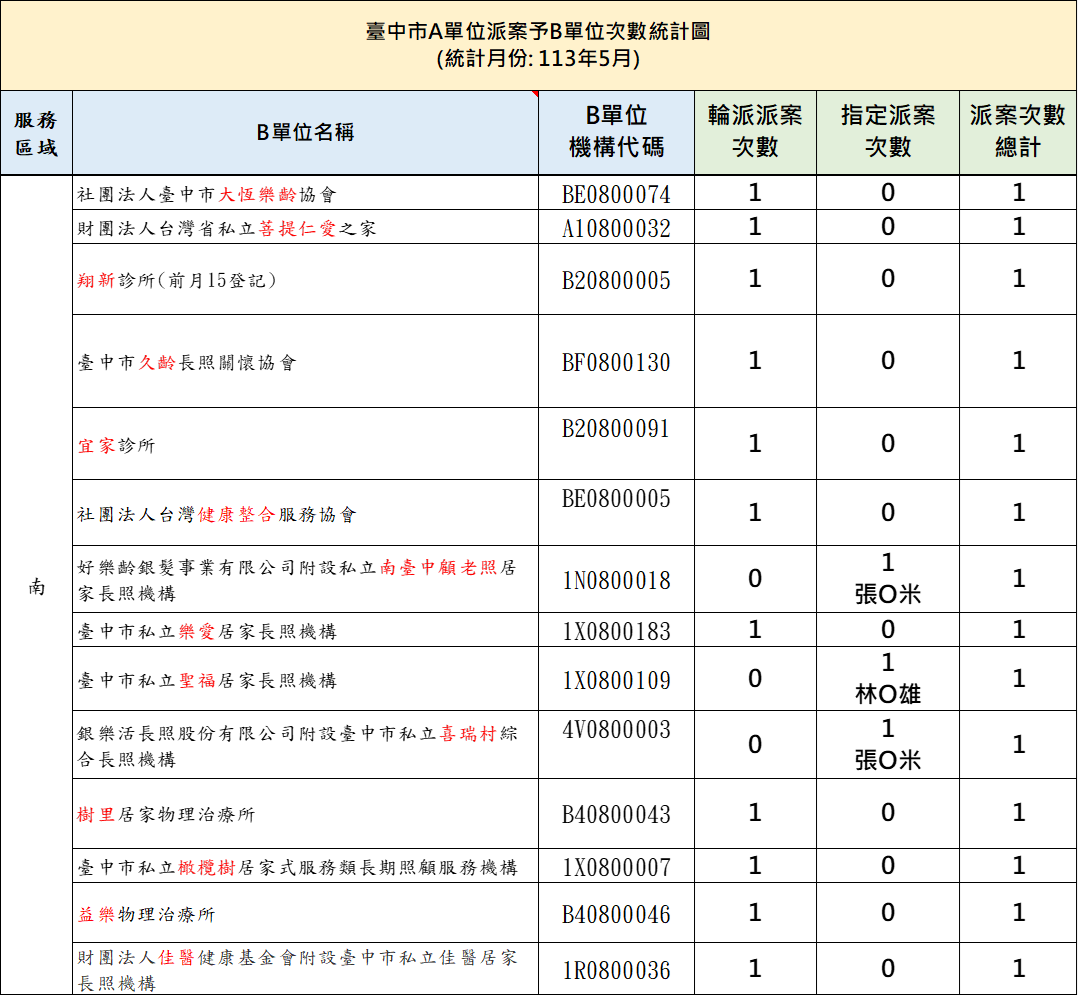Select cell 臺中市私立聖福居家長照機構
Viewport: 1078px width, 996px height.
(x=305, y=679)
